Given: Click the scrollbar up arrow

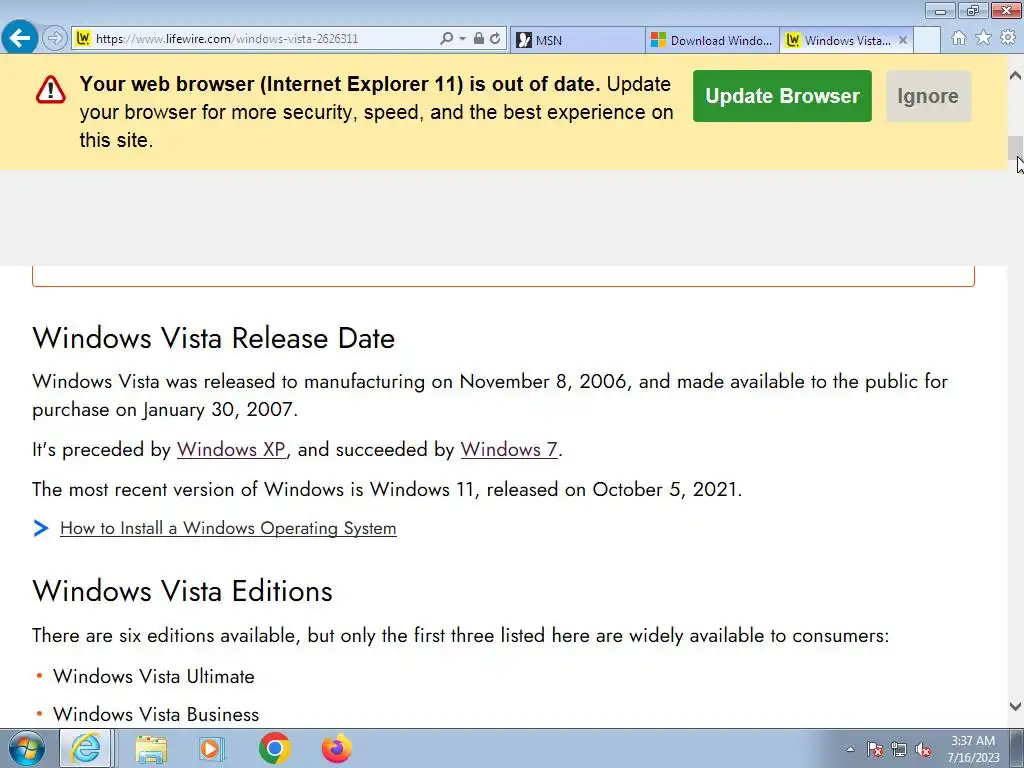Looking at the screenshot, I should (1016, 76).
